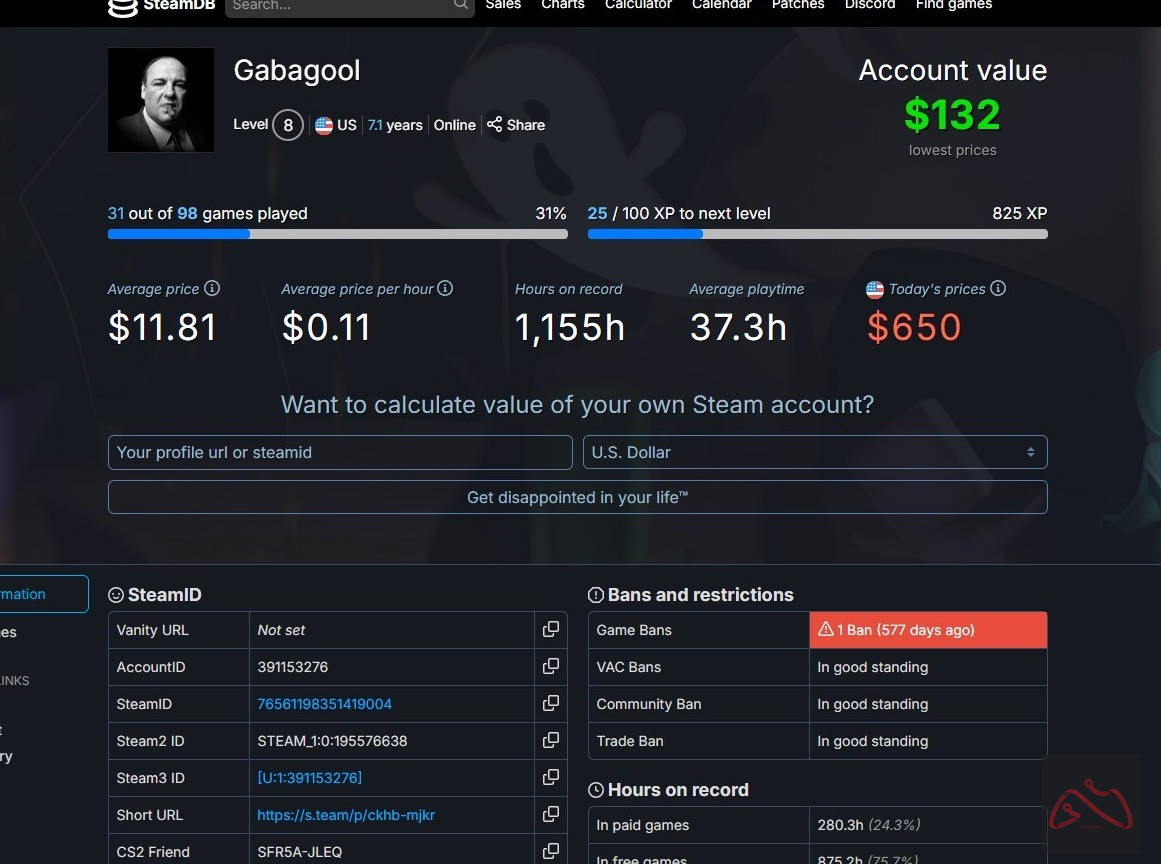Viewport: 1161px width, 864px height.
Task: Click the search magnifier icon
Action: (460, 5)
